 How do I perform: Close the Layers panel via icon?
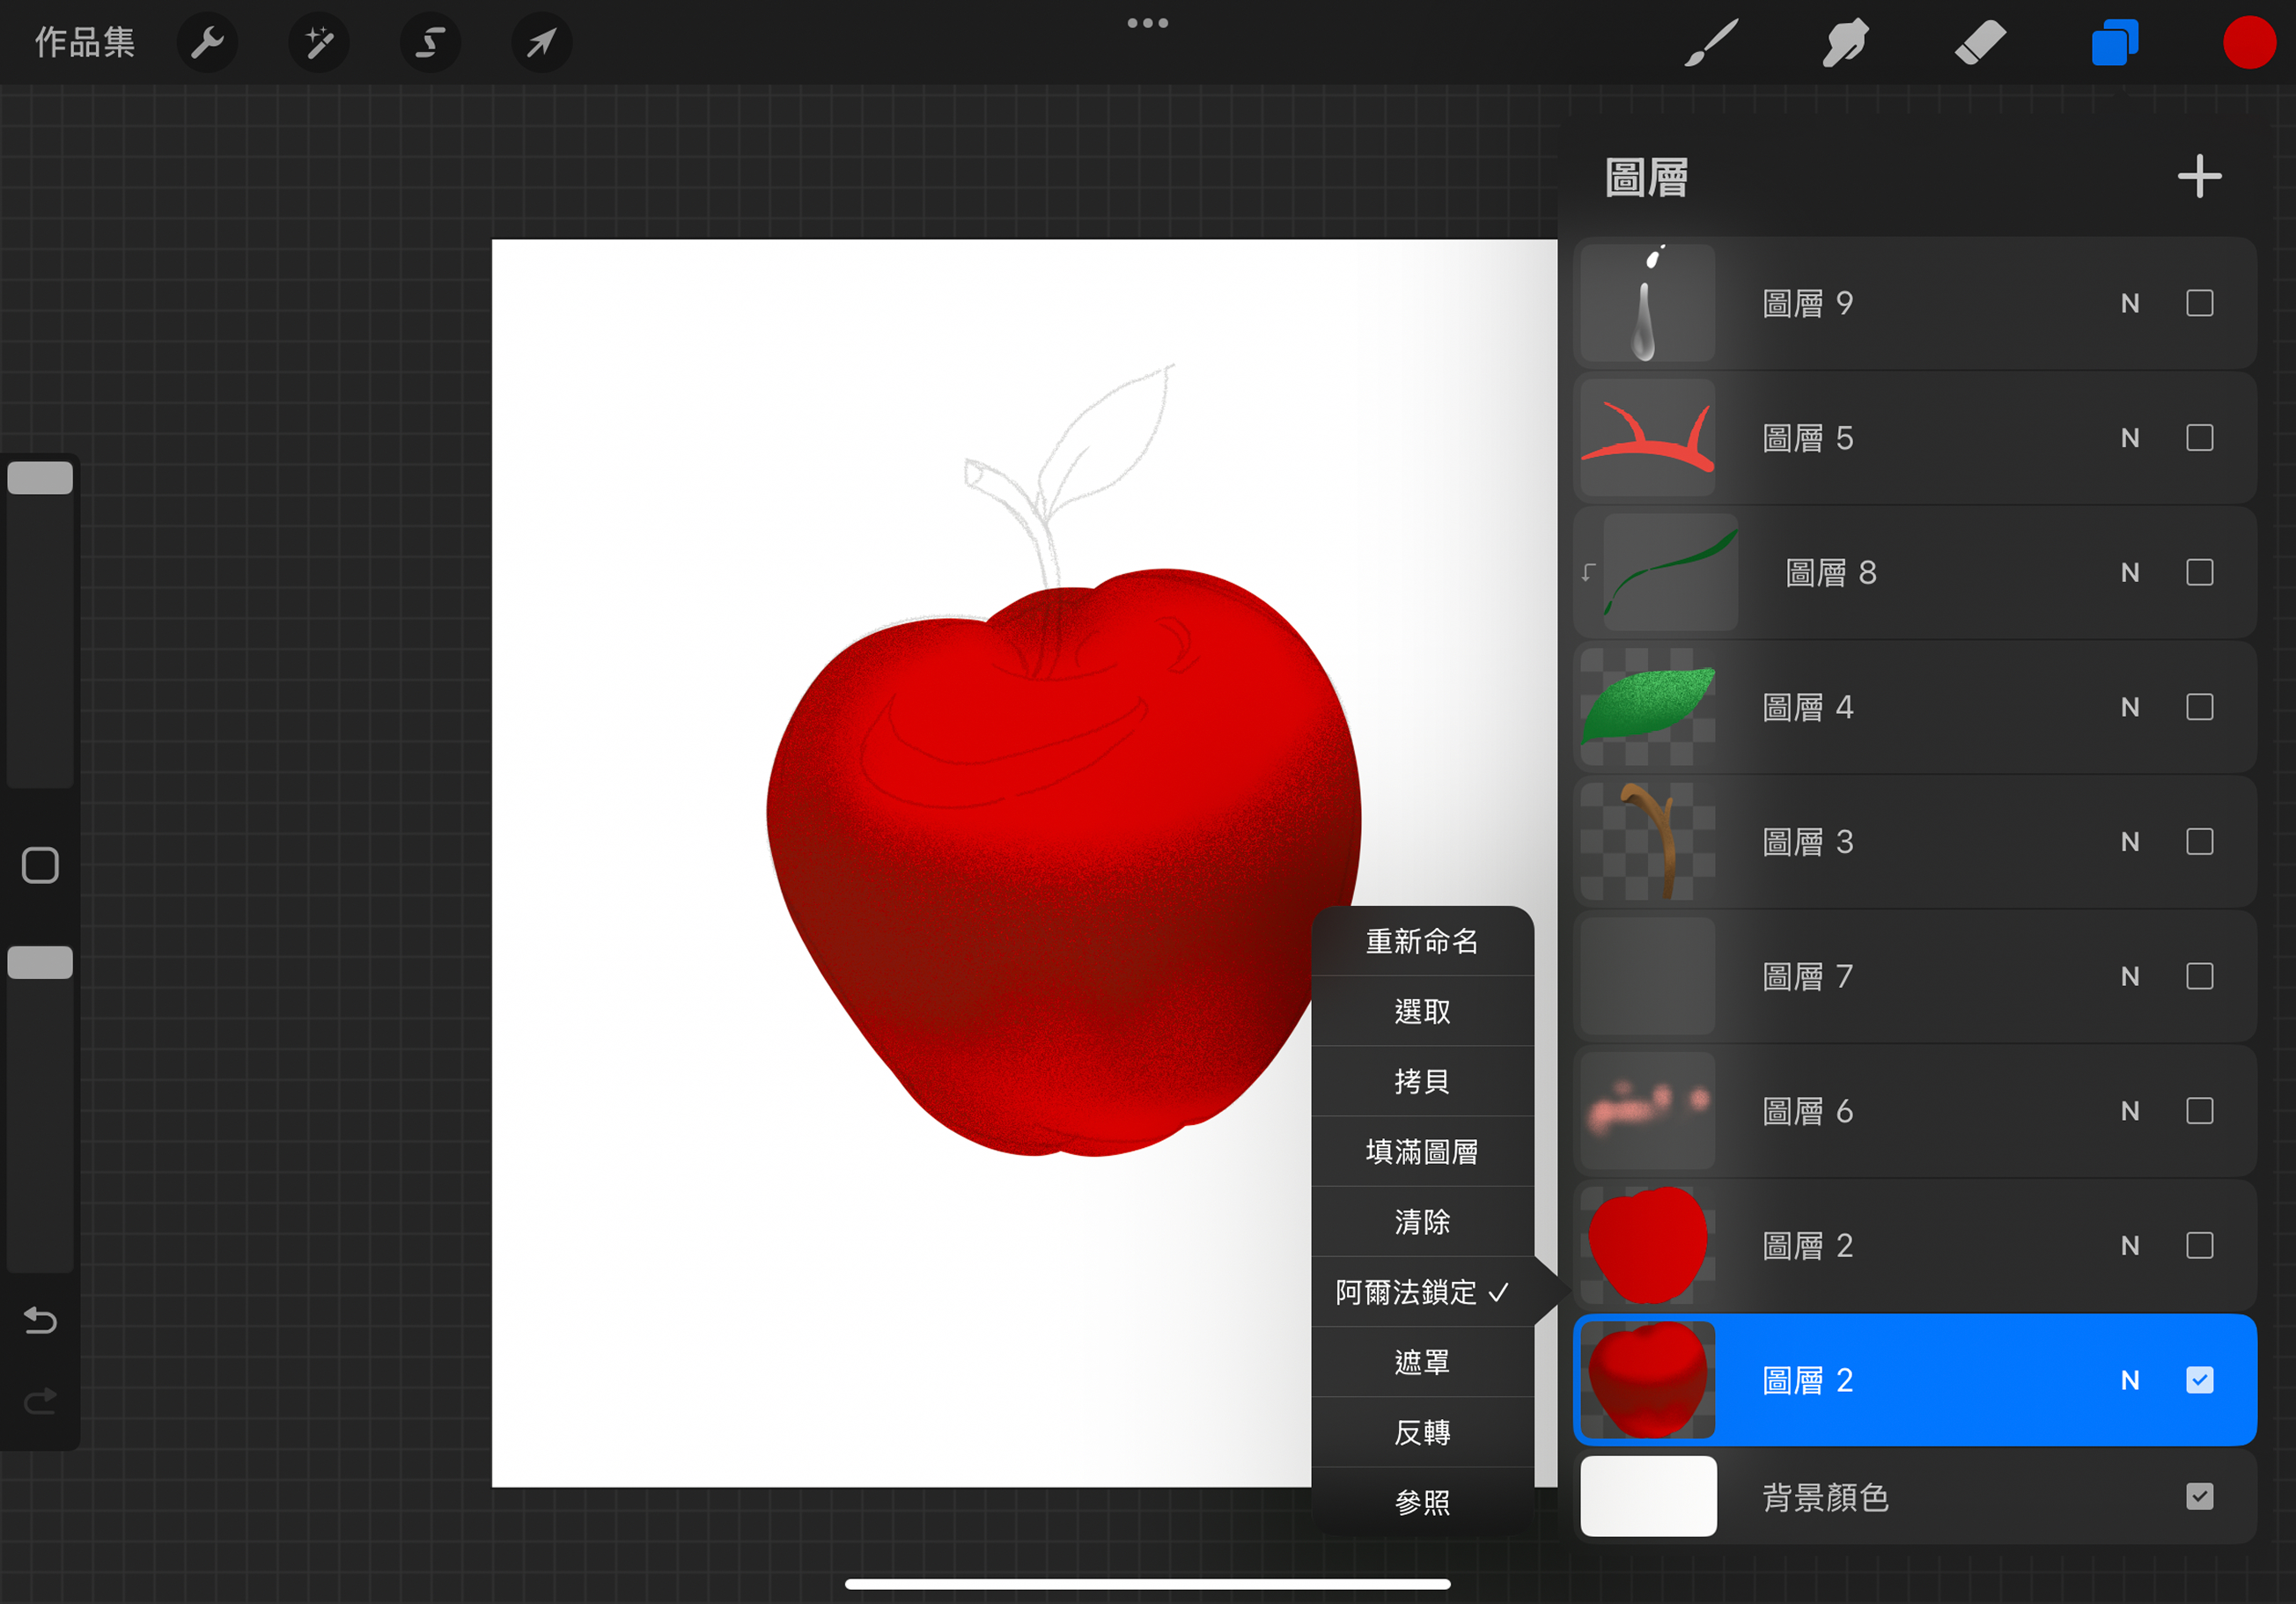[x=2114, y=43]
